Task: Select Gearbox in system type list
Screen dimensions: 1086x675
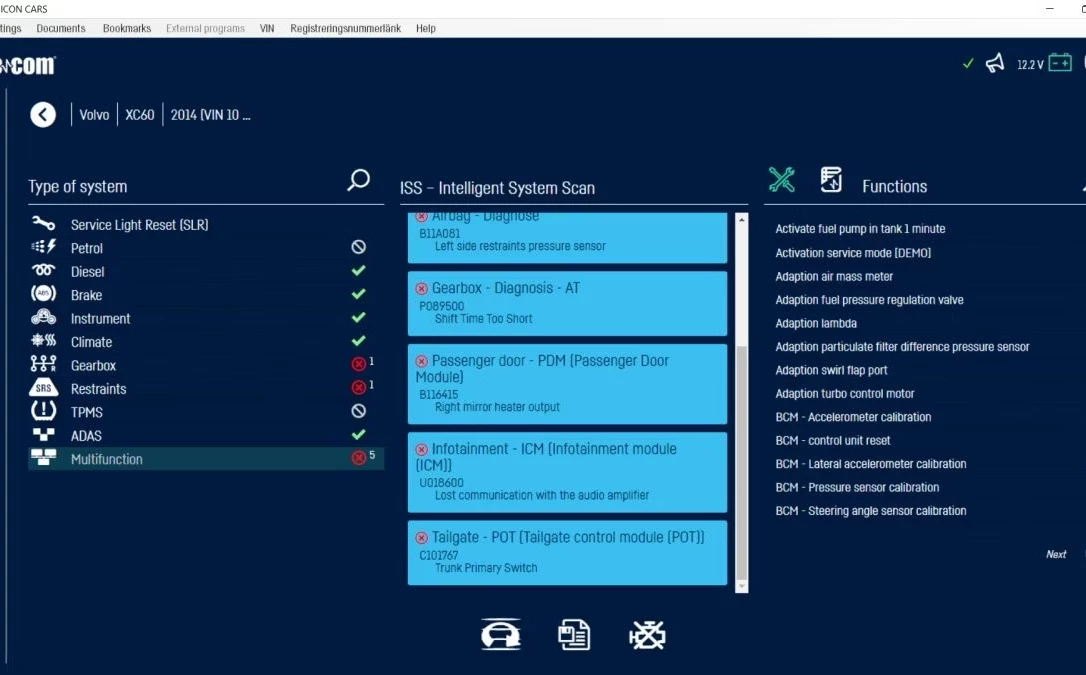Action: pyautogui.click(x=93, y=366)
